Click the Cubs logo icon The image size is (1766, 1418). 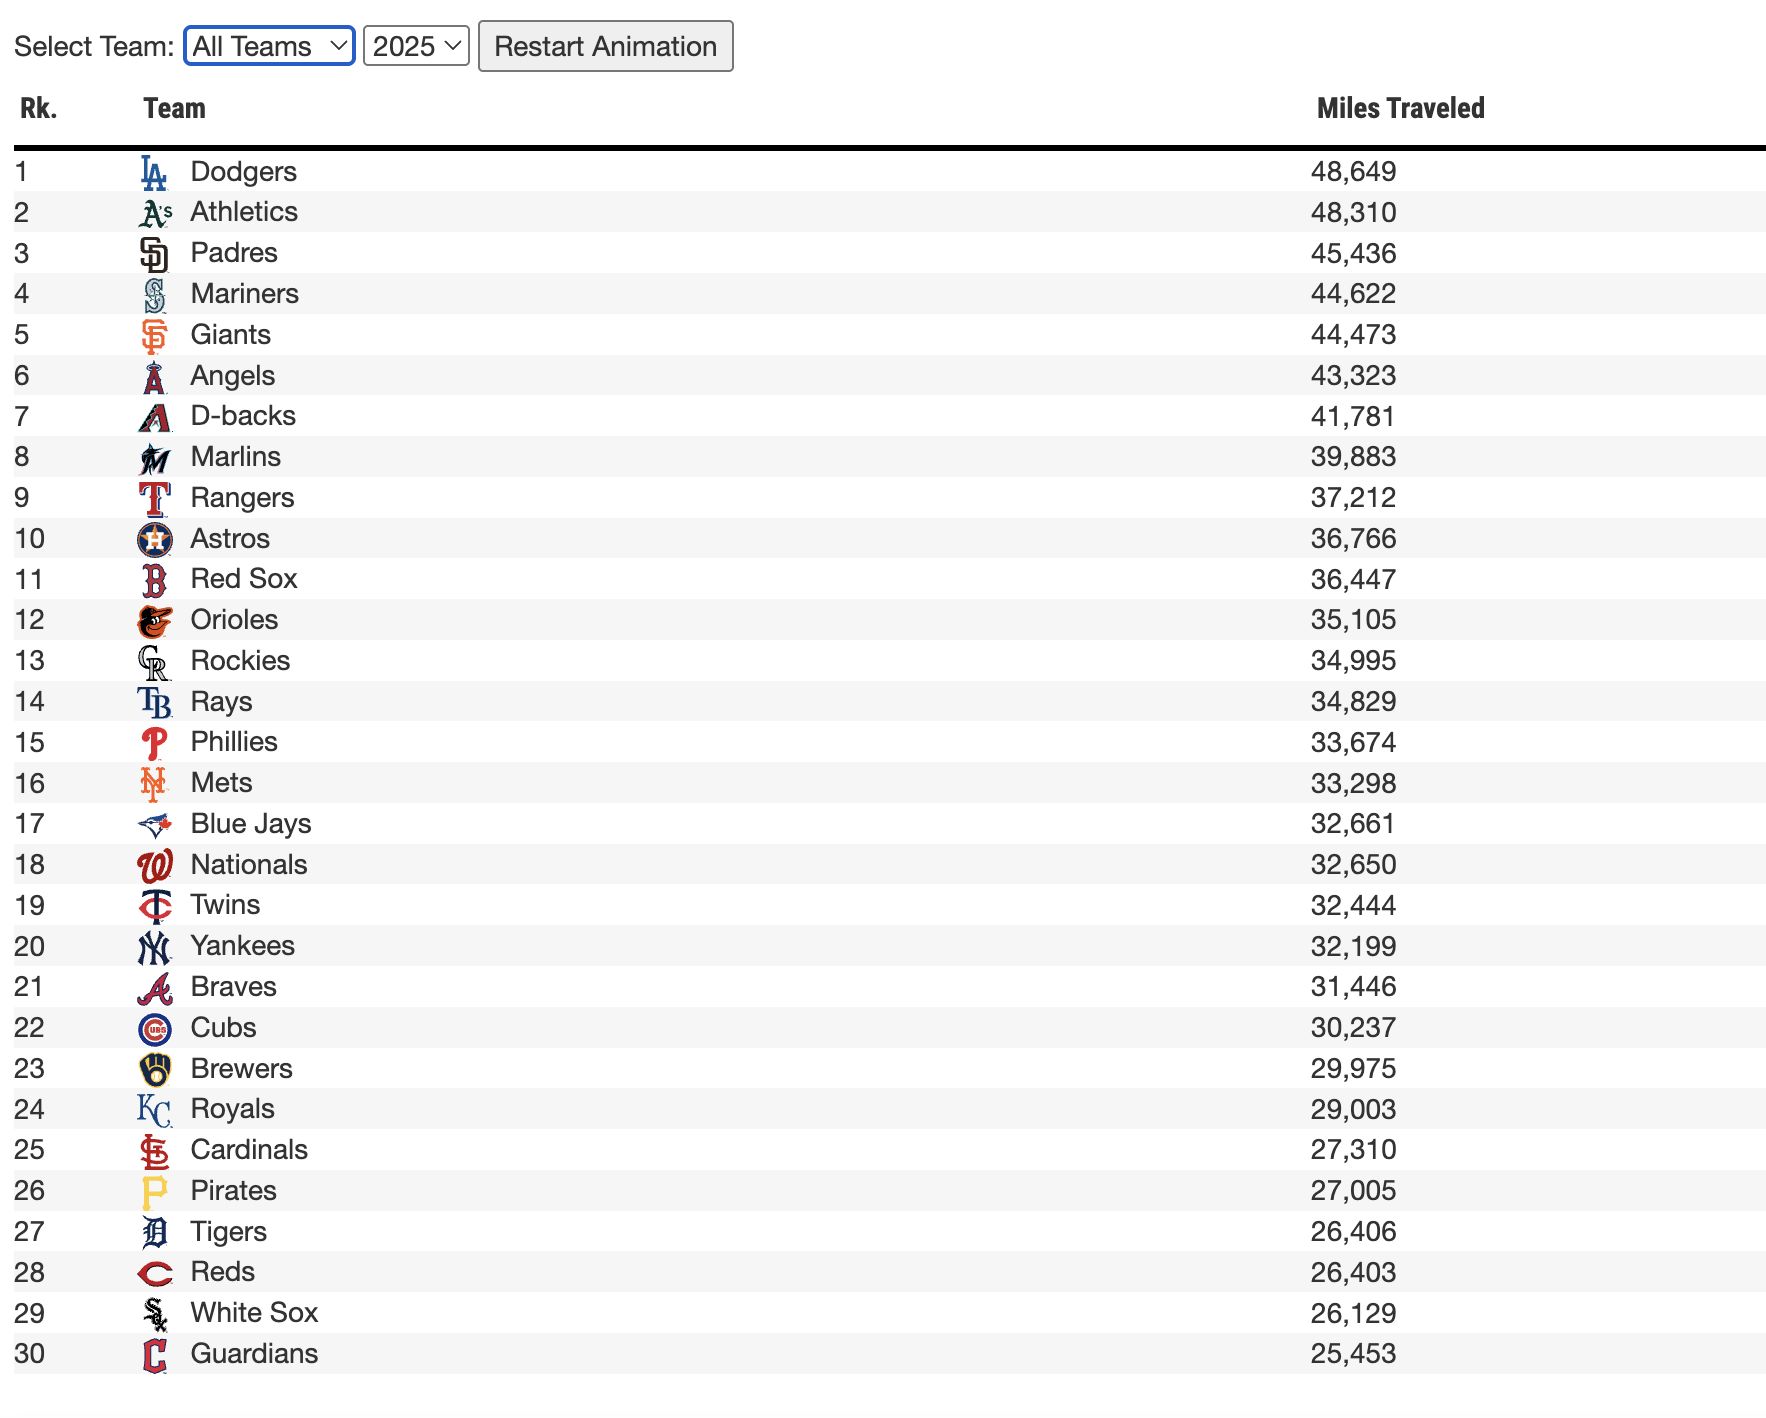(154, 1029)
